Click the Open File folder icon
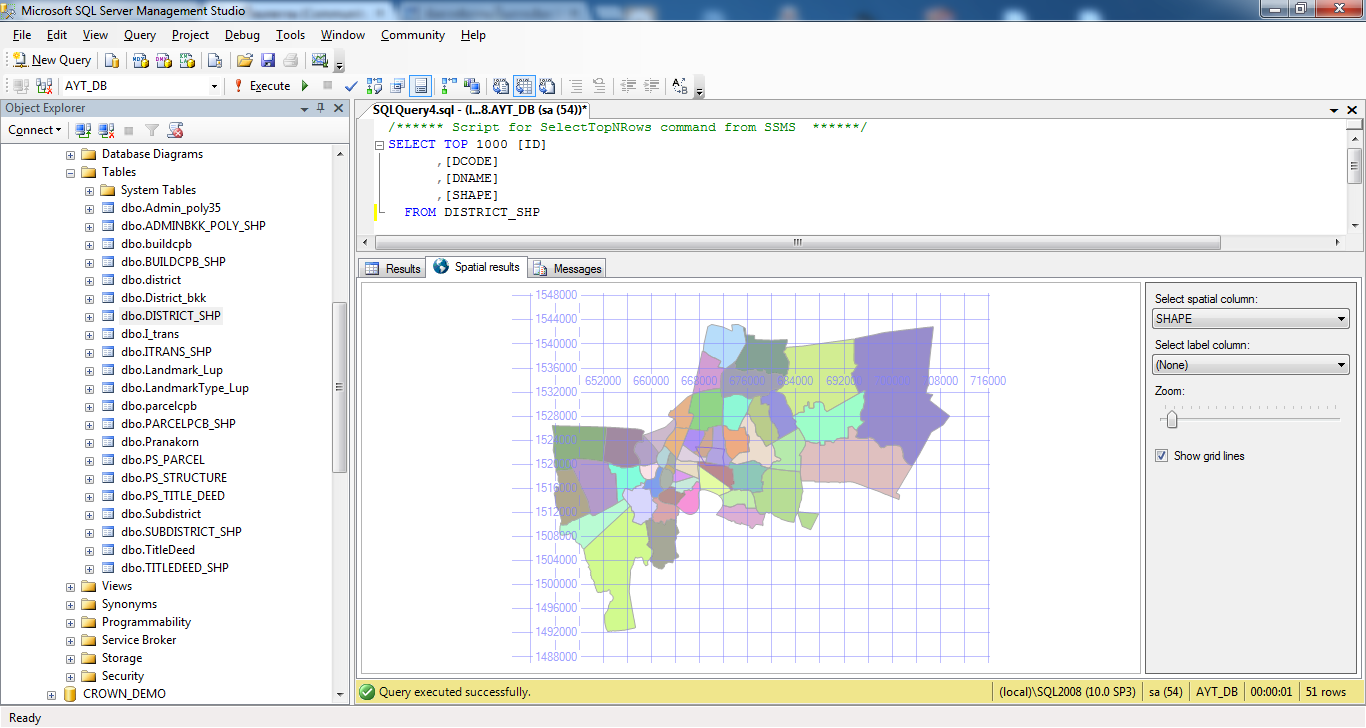The width and height of the screenshot is (1366, 728). (244, 60)
